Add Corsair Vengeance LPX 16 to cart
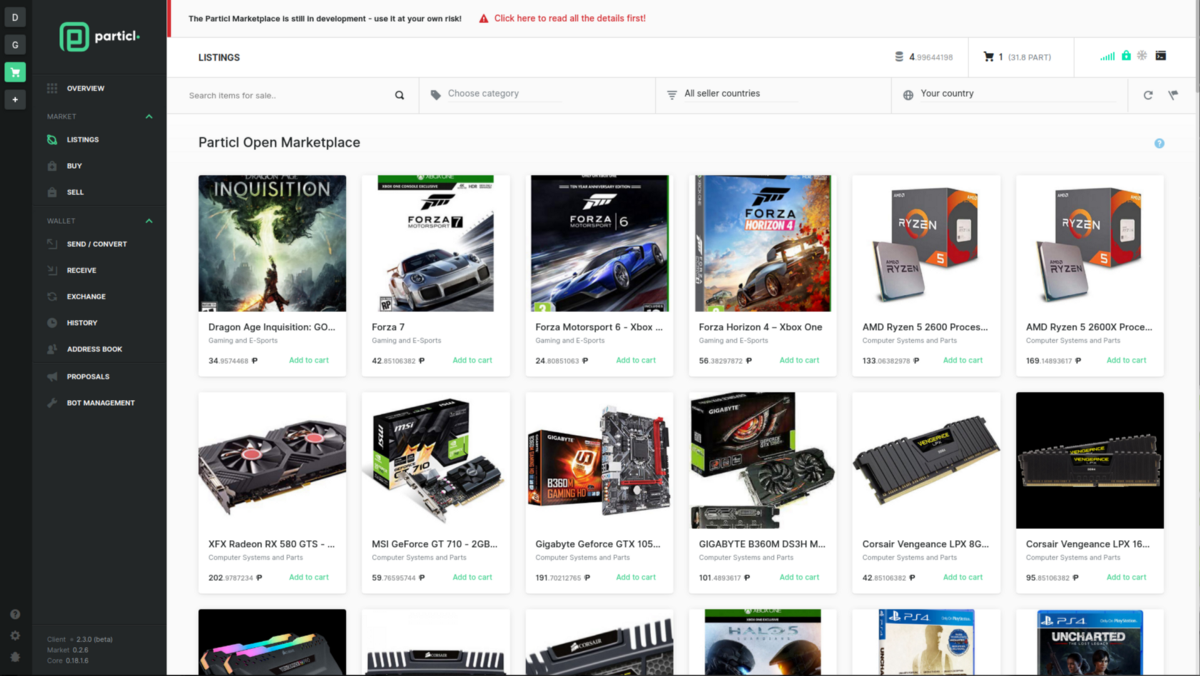This screenshot has width=1200, height=676. point(1126,577)
